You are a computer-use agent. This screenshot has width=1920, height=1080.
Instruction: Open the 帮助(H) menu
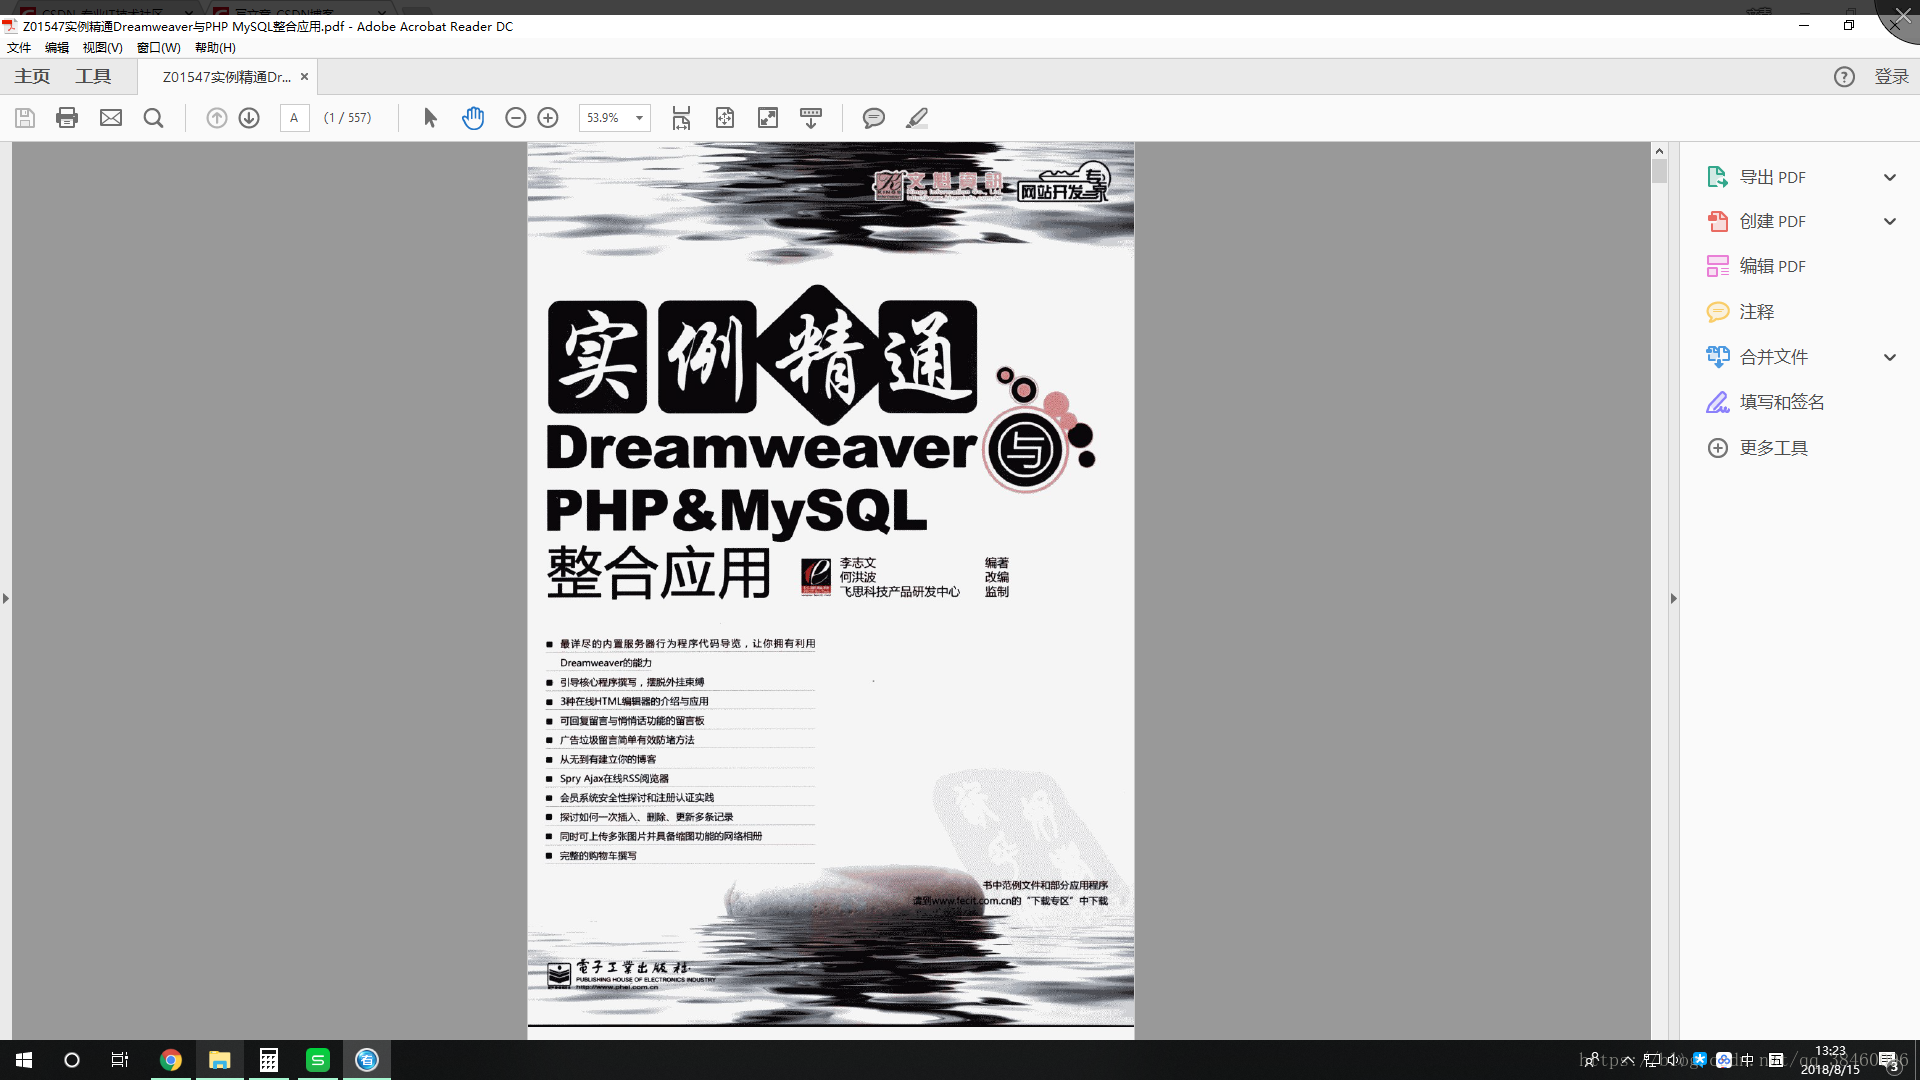click(x=215, y=48)
